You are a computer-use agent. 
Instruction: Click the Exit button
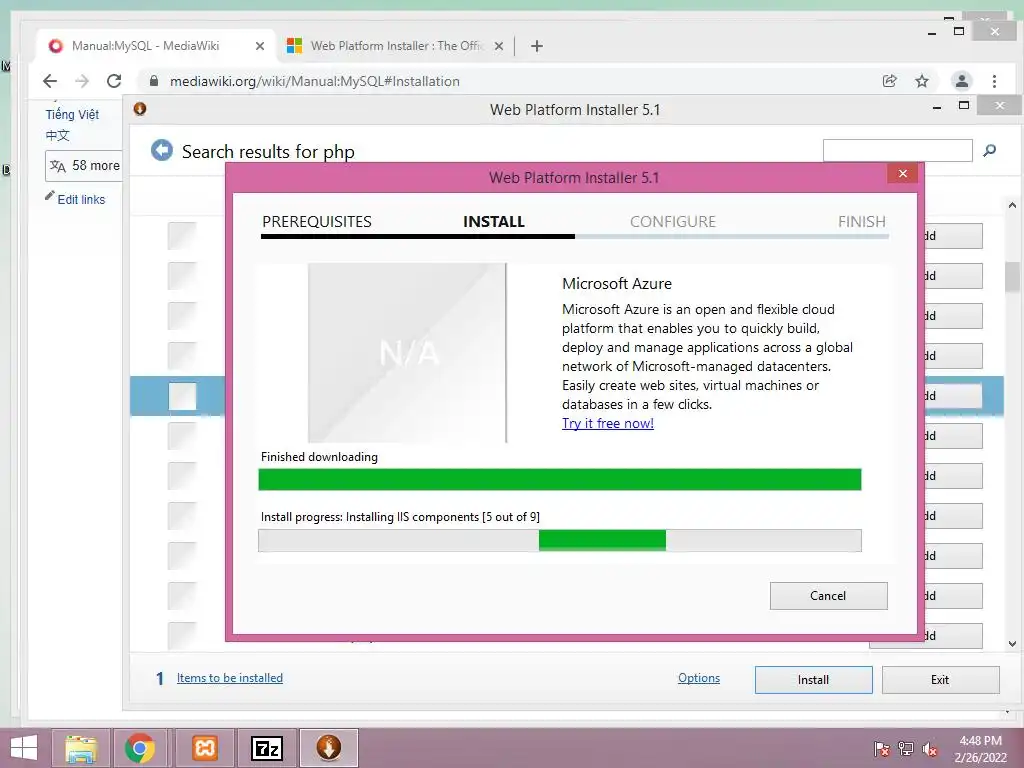(x=940, y=680)
